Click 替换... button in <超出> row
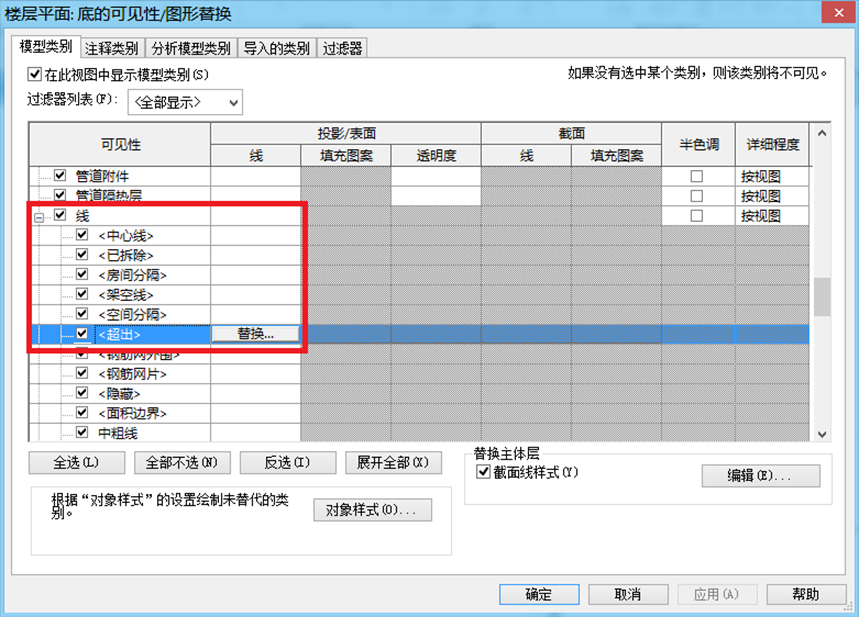 point(255,334)
